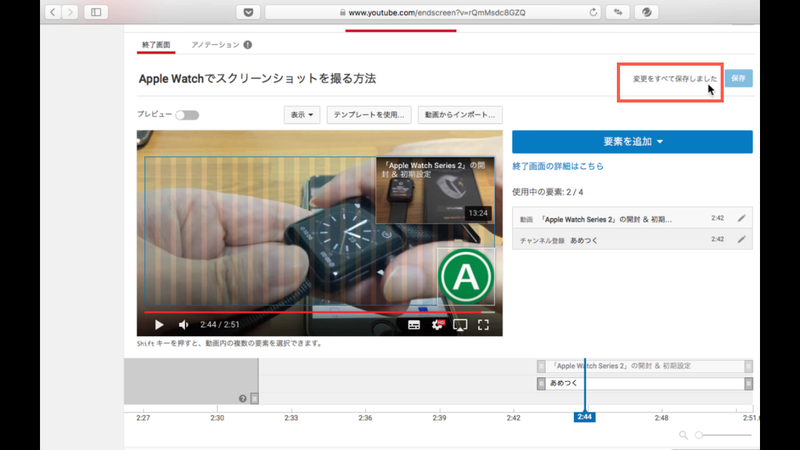The image size is (800, 450).
Task: Open the 表示 dropdown
Action: (x=302, y=115)
